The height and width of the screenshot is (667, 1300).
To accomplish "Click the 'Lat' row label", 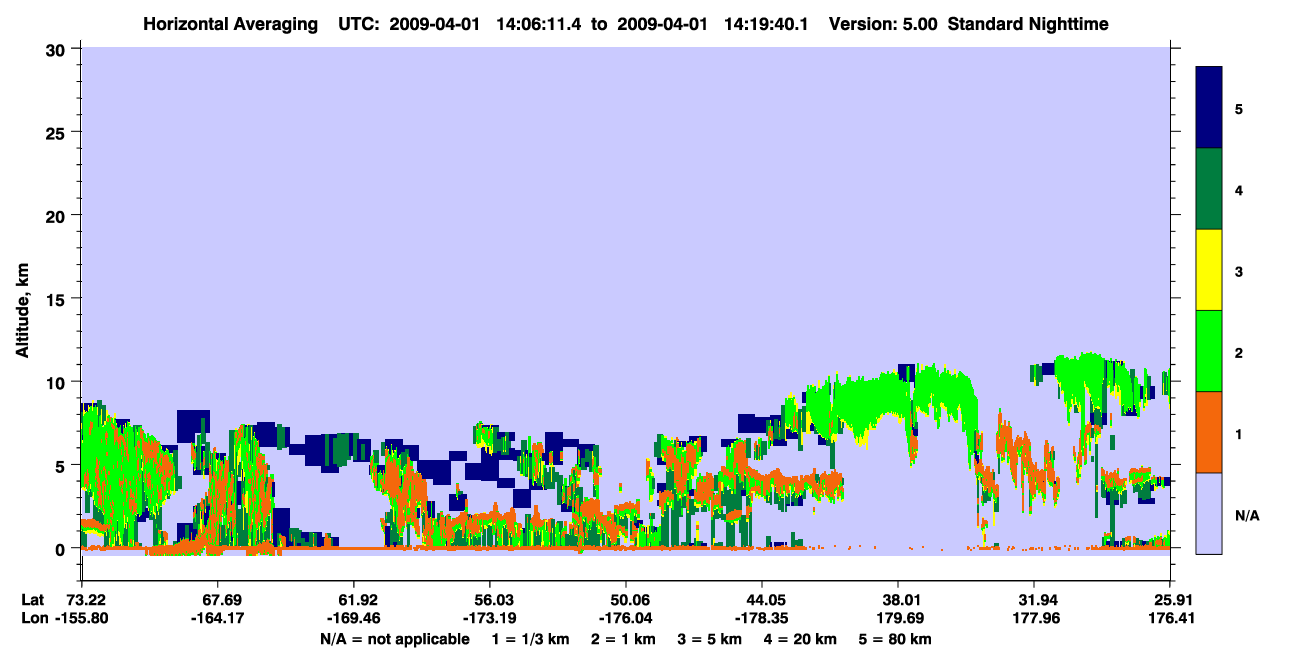I will tap(33, 600).
